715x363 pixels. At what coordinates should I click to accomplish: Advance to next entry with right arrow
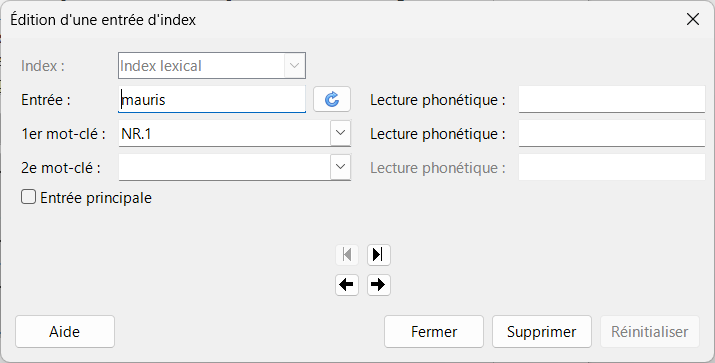click(378, 285)
